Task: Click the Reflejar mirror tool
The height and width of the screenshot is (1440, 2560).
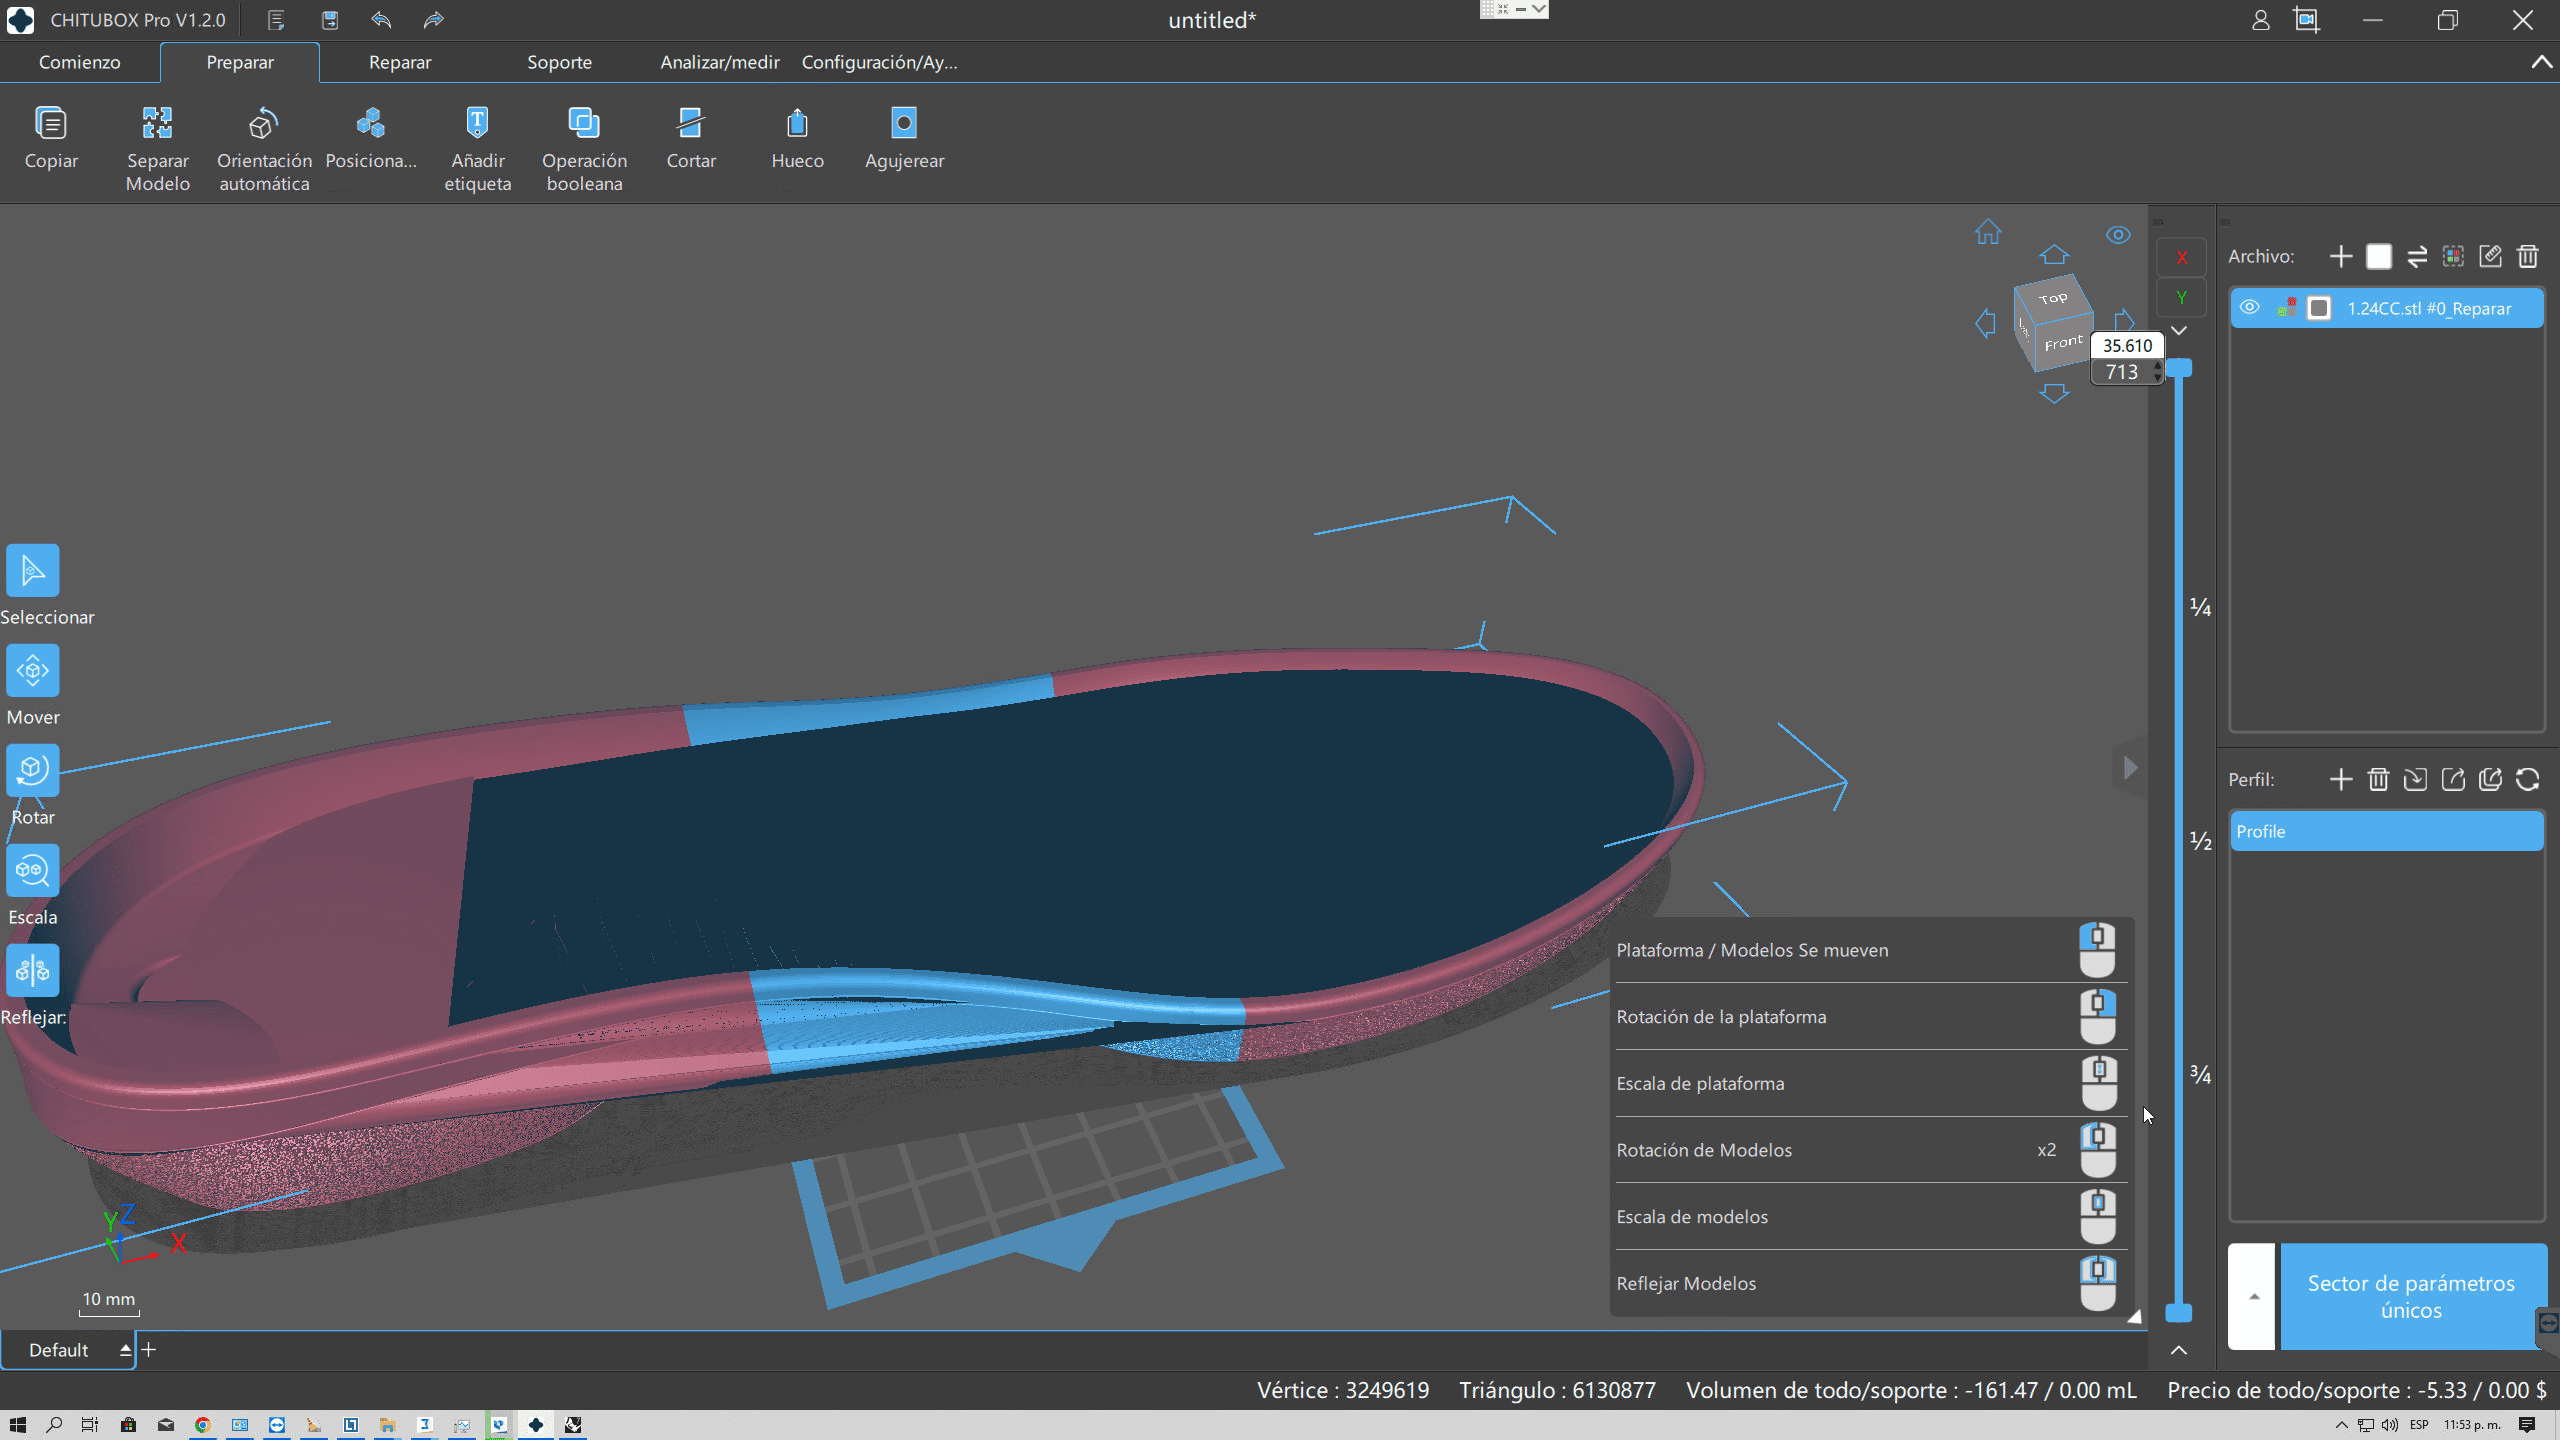Action: (32, 970)
